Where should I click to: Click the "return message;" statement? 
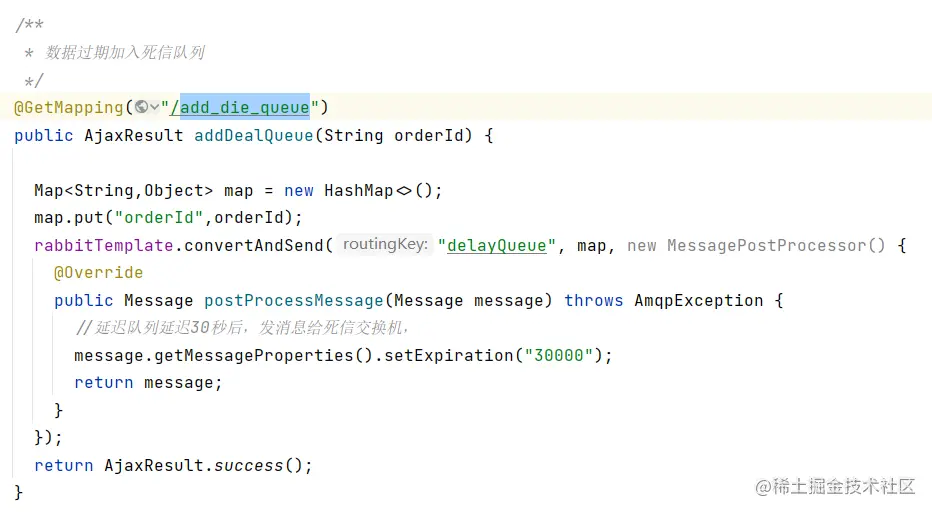[x=148, y=383]
